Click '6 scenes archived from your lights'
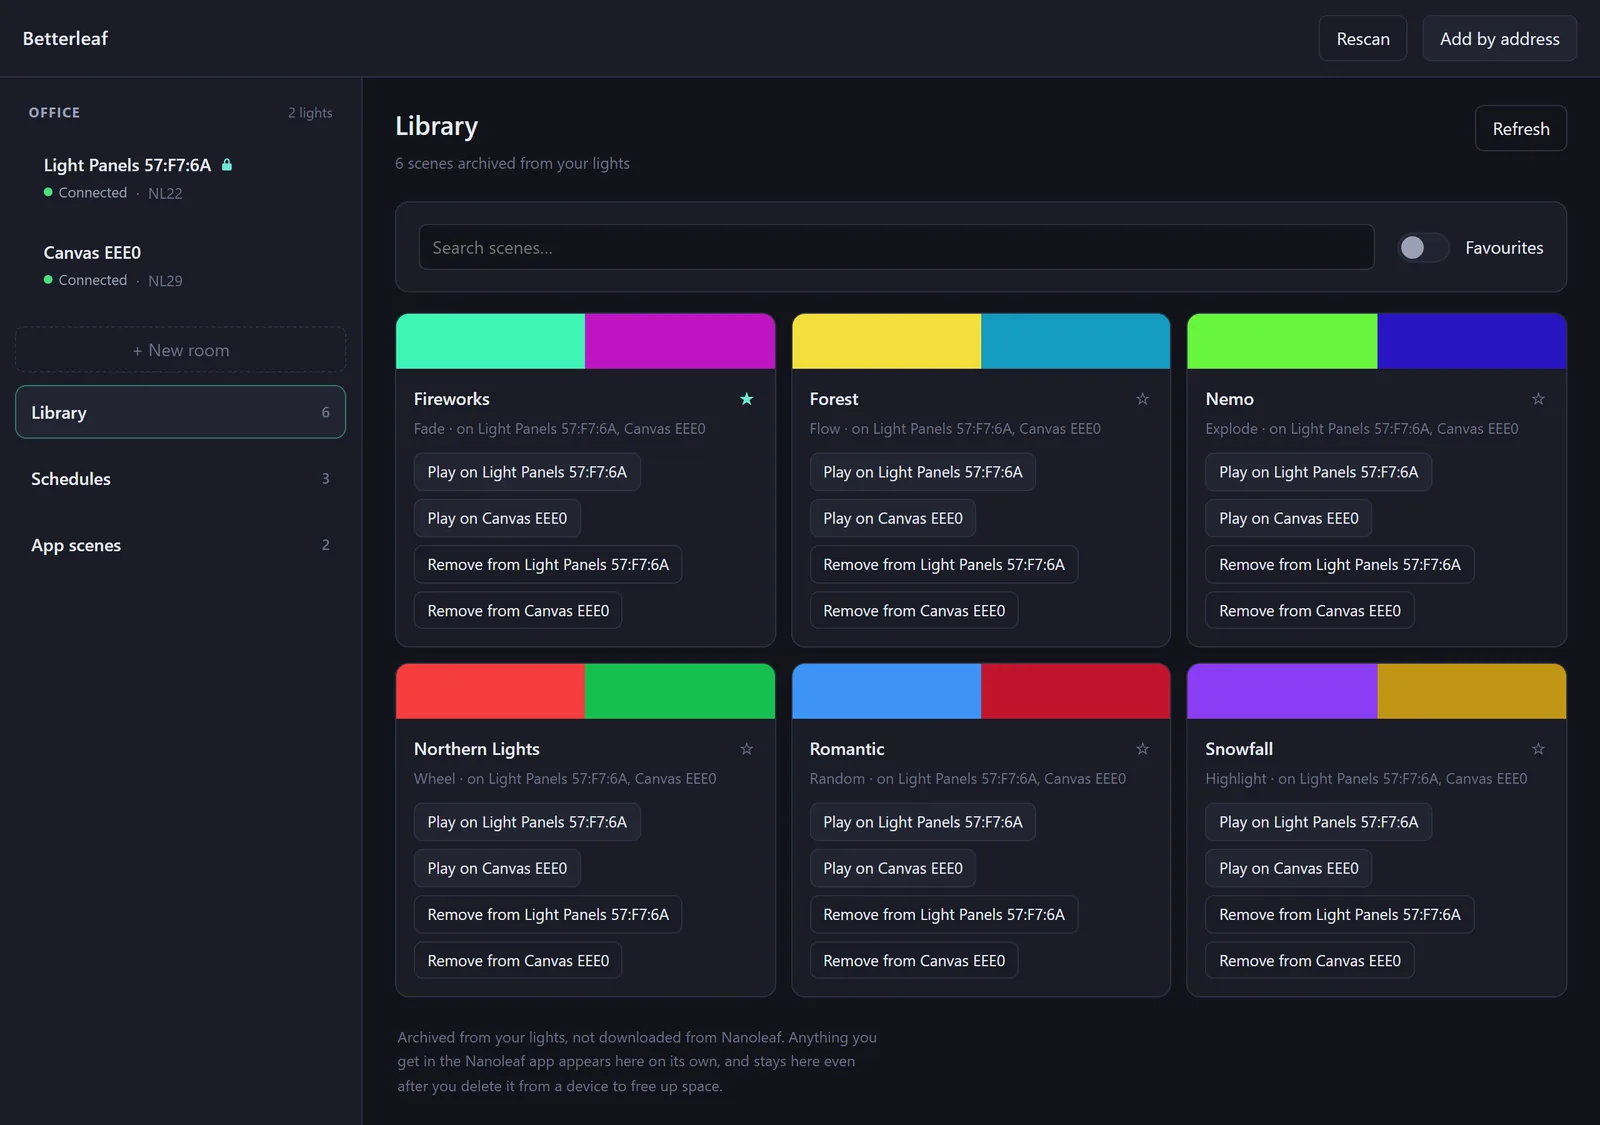The image size is (1600, 1125). pyautogui.click(x=512, y=163)
